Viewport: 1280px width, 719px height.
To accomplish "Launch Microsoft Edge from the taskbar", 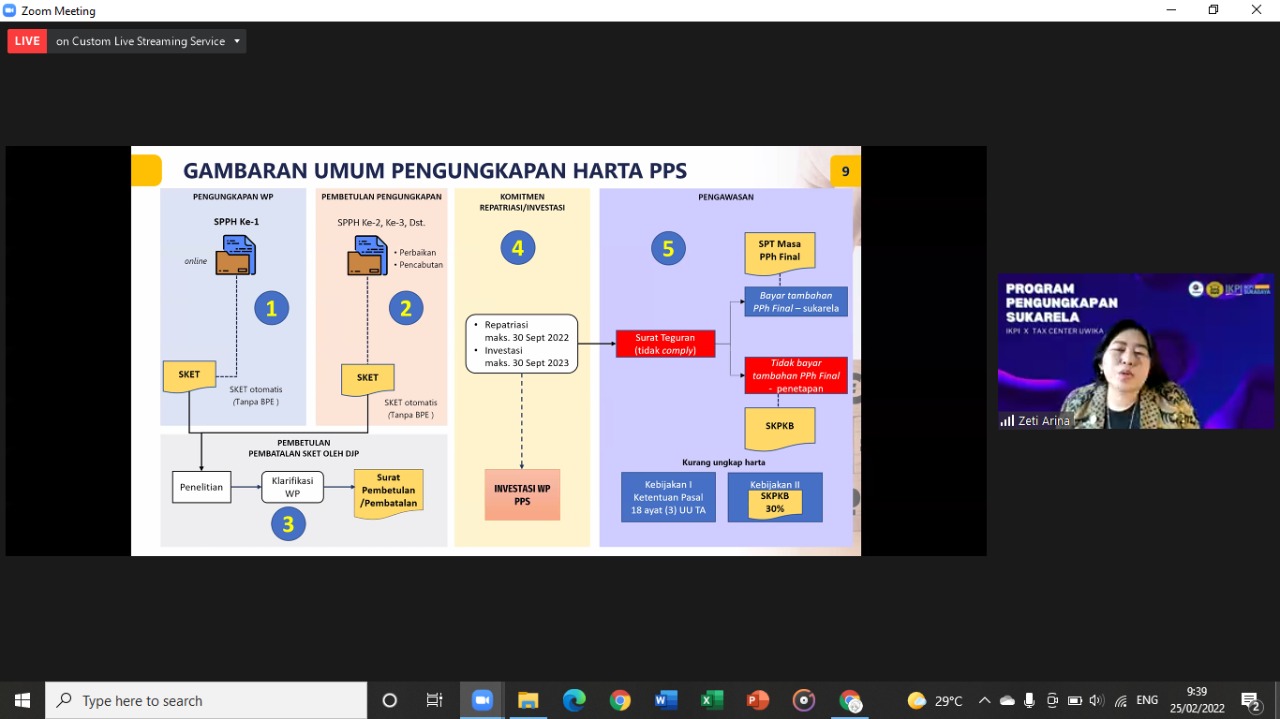I will [x=574, y=701].
